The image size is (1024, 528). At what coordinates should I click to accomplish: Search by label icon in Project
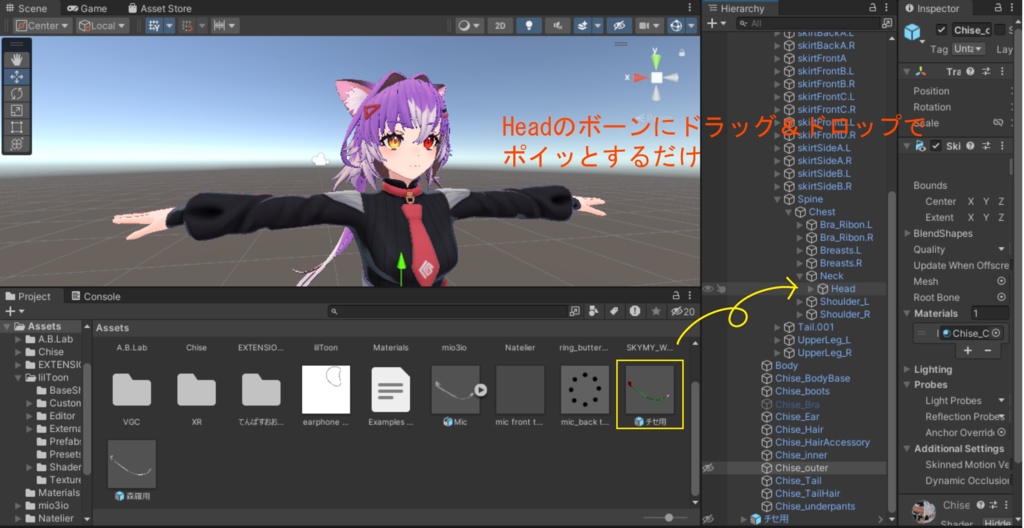tap(614, 312)
